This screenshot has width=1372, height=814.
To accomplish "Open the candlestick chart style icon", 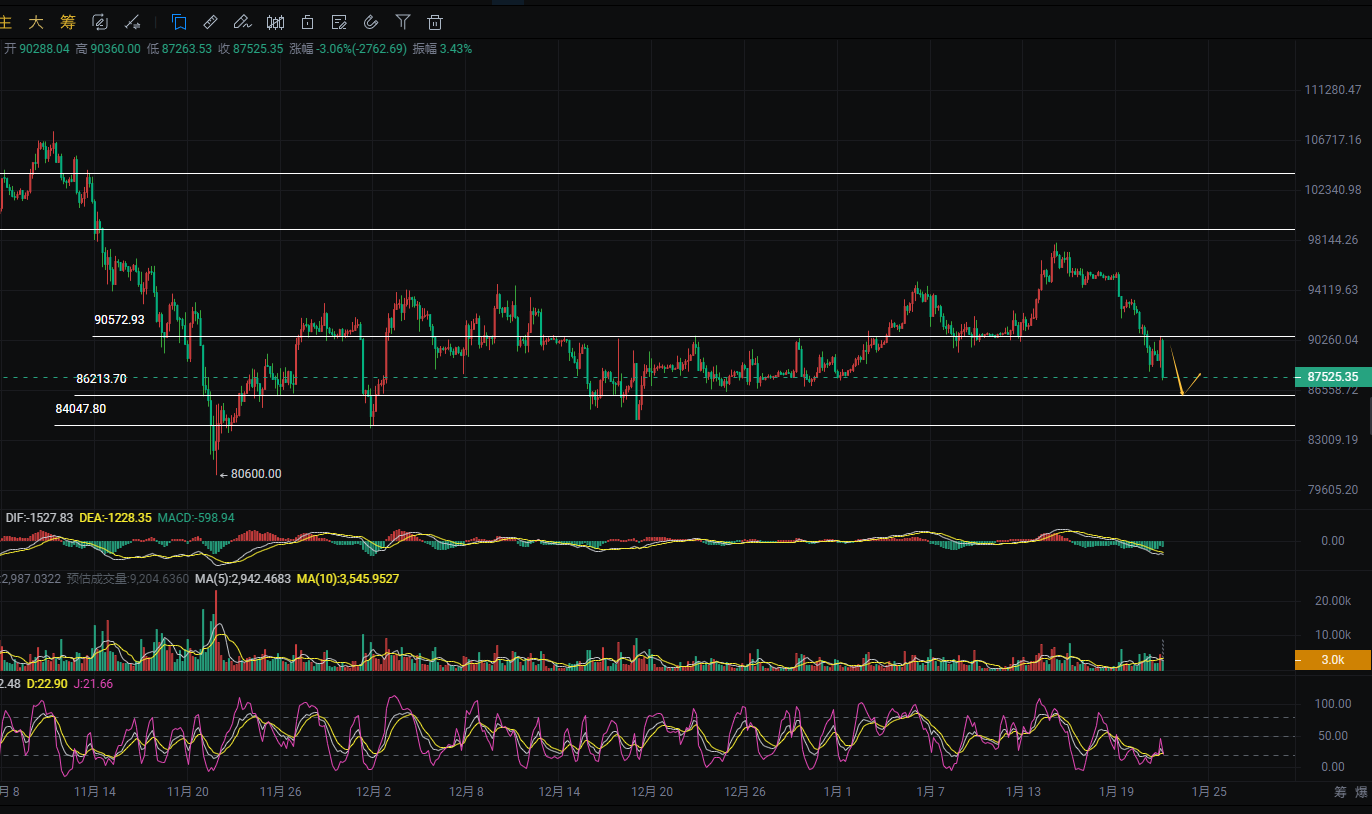I will tap(276, 21).
